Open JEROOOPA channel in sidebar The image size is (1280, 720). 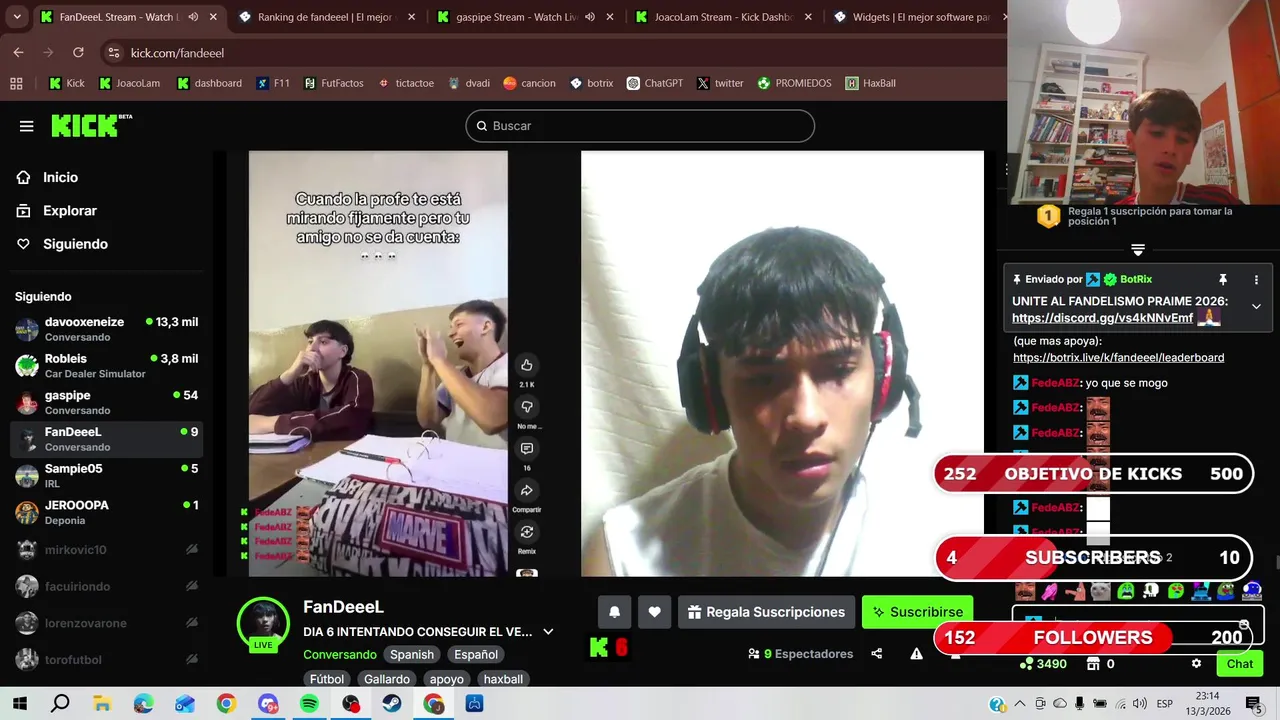pyautogui.click(x=107, y=512)
